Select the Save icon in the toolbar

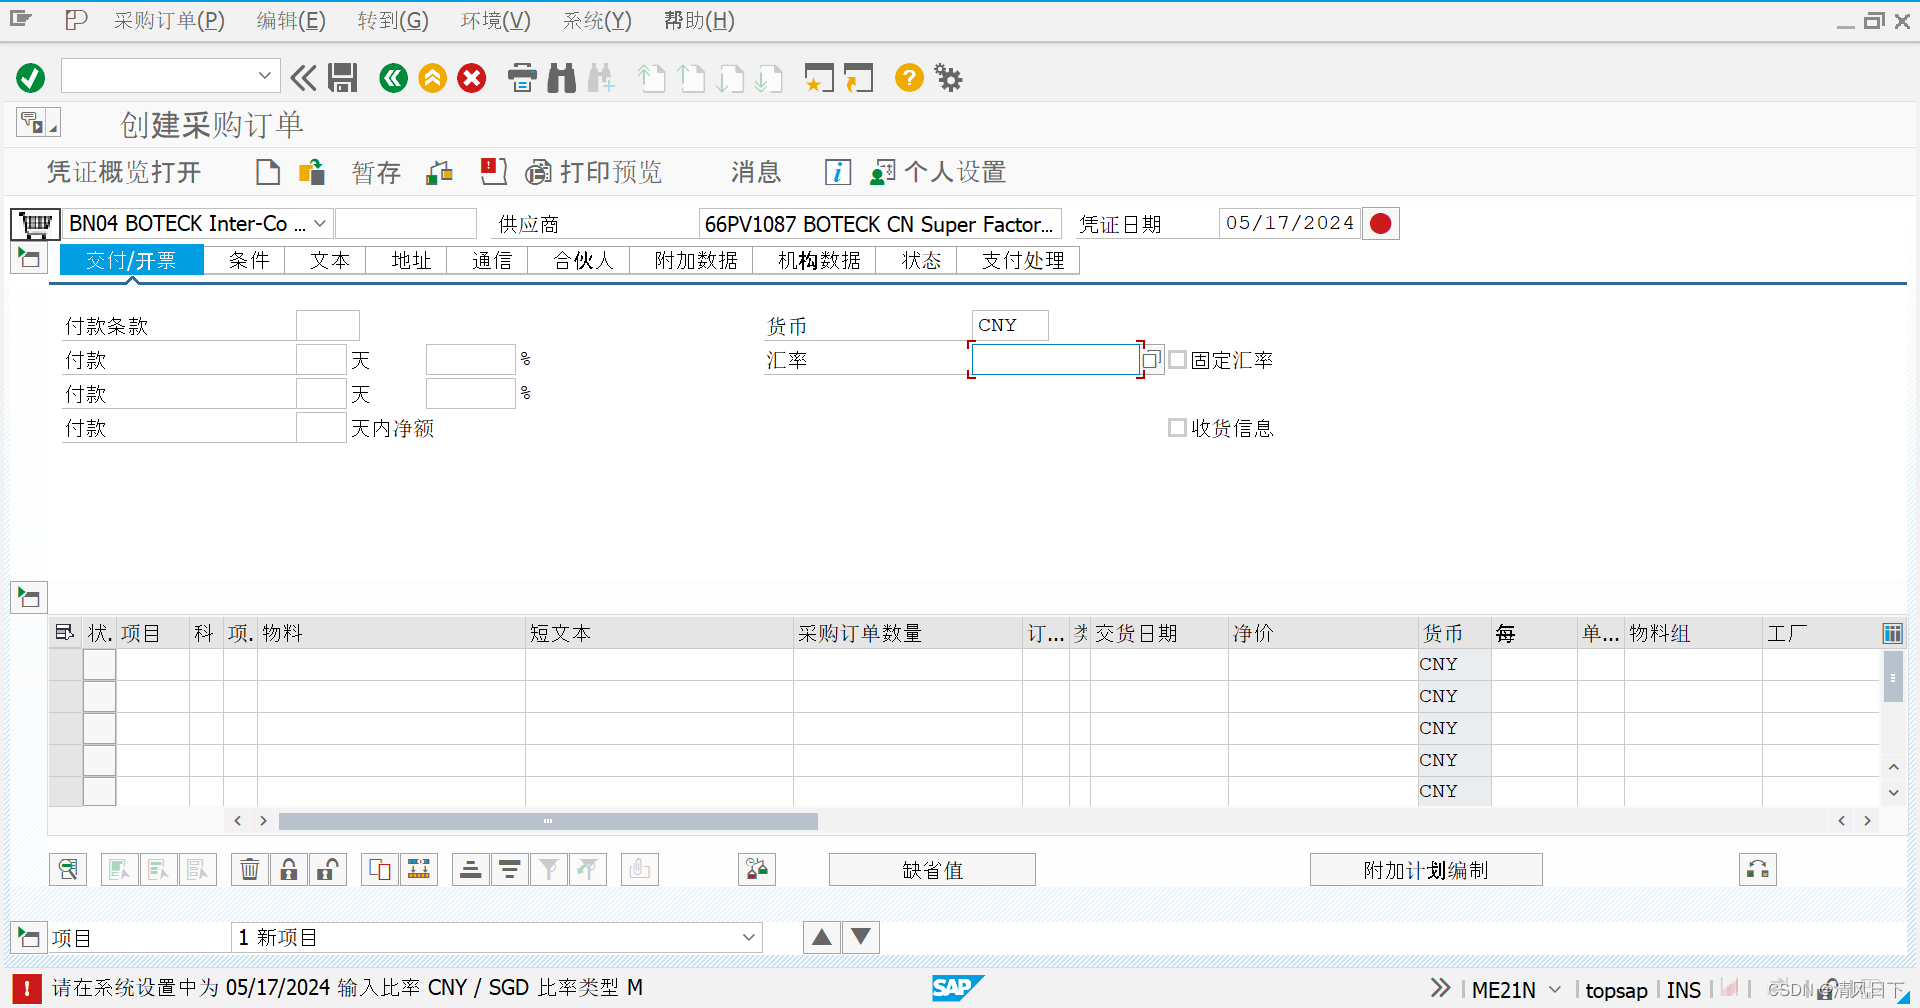343,78
